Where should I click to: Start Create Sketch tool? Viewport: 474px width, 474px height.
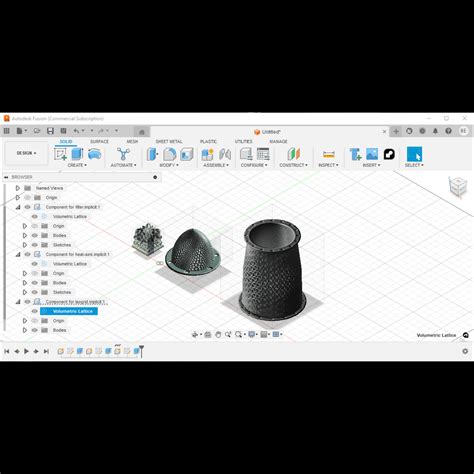point(60,154)
